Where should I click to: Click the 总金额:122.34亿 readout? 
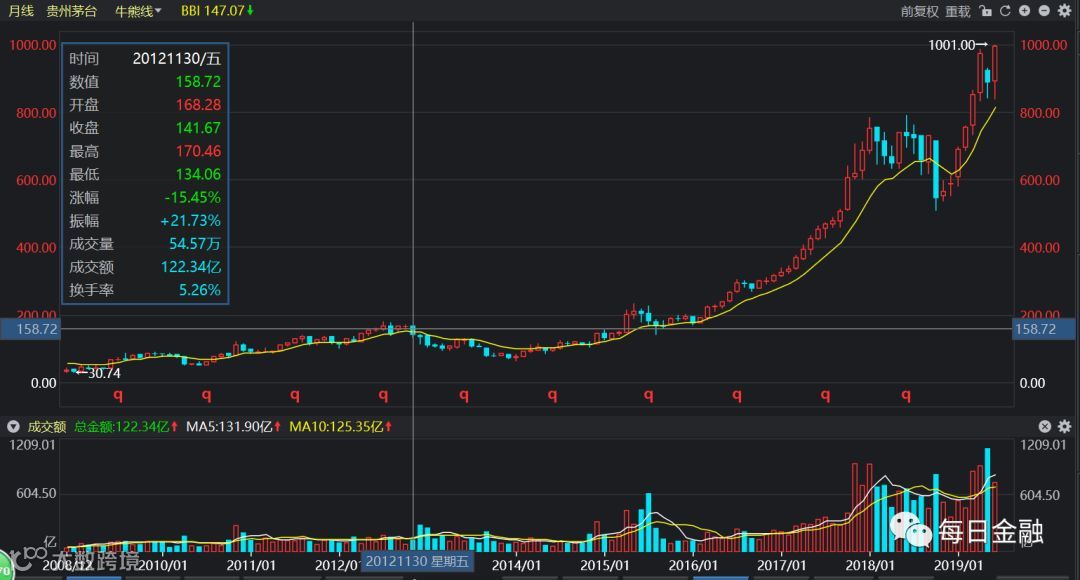point(126,426)
